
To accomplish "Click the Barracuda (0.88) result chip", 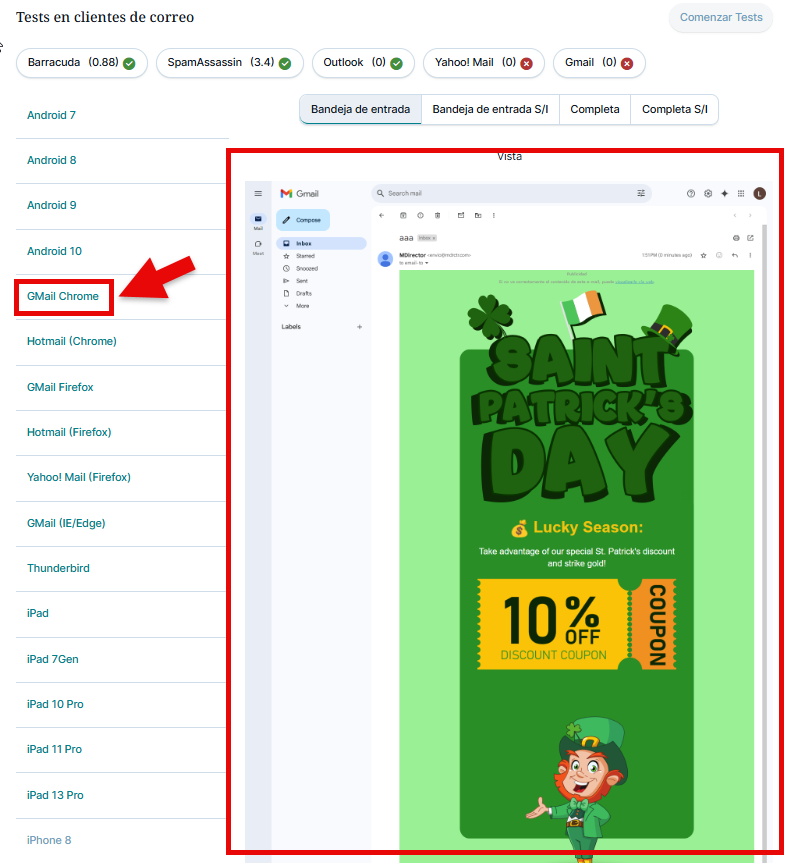I will [x=81, y=62].
